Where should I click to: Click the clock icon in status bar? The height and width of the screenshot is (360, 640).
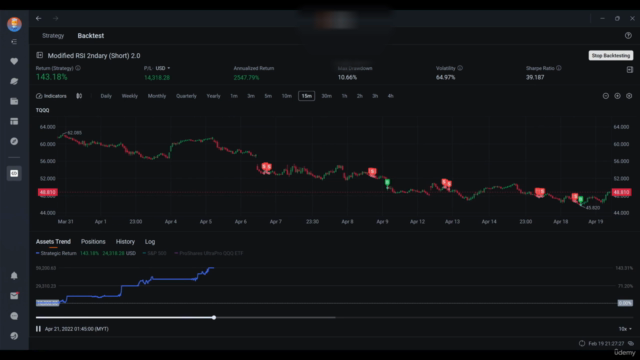click(582, 343)
